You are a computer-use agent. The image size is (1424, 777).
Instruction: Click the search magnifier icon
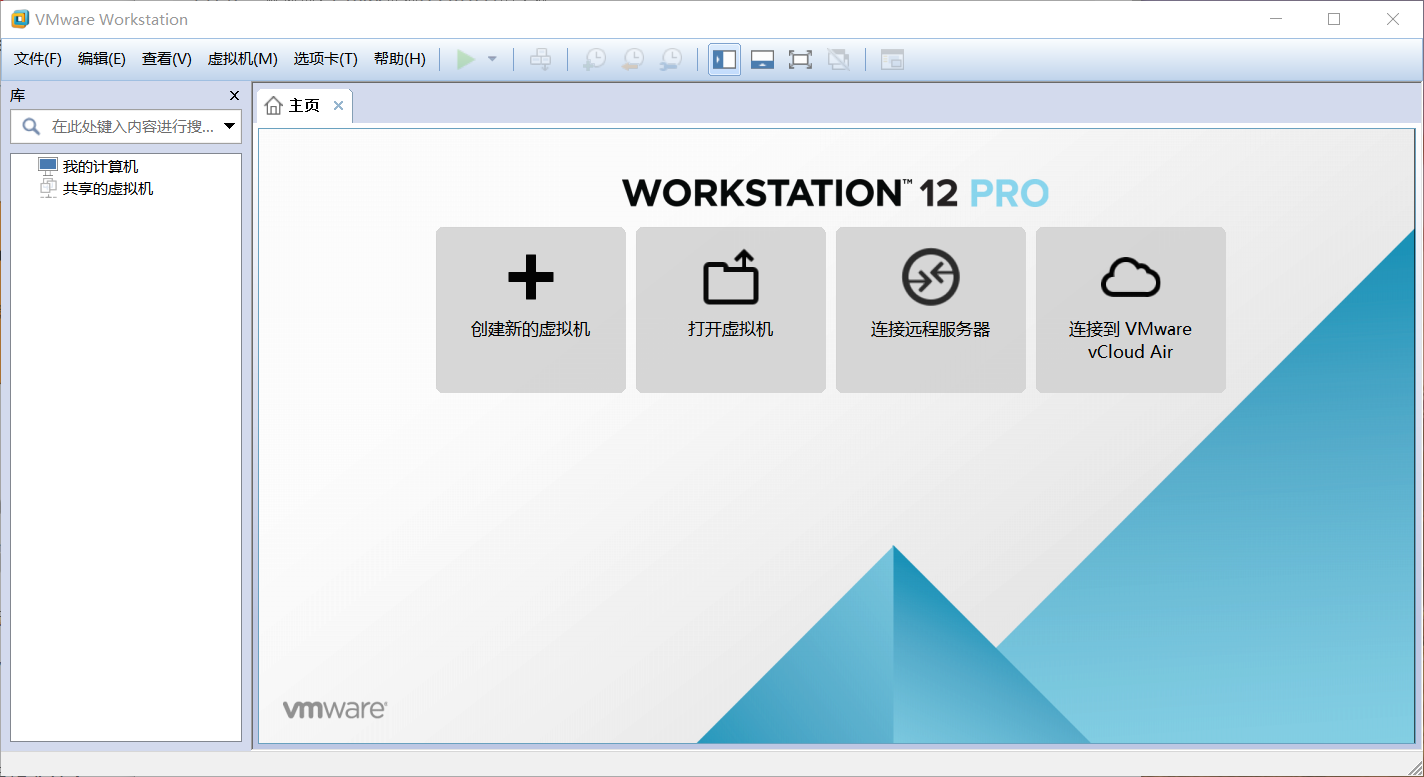(x=31, y=126)
